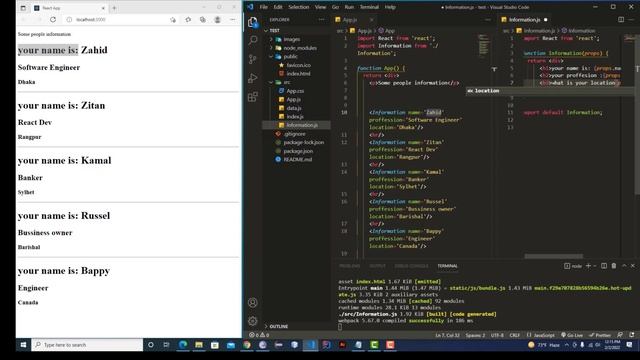Image resolution: width=640 pixels, height=360 pixels.
Task: Open Edge tab actions menu icon
Action: click(23, 8)
